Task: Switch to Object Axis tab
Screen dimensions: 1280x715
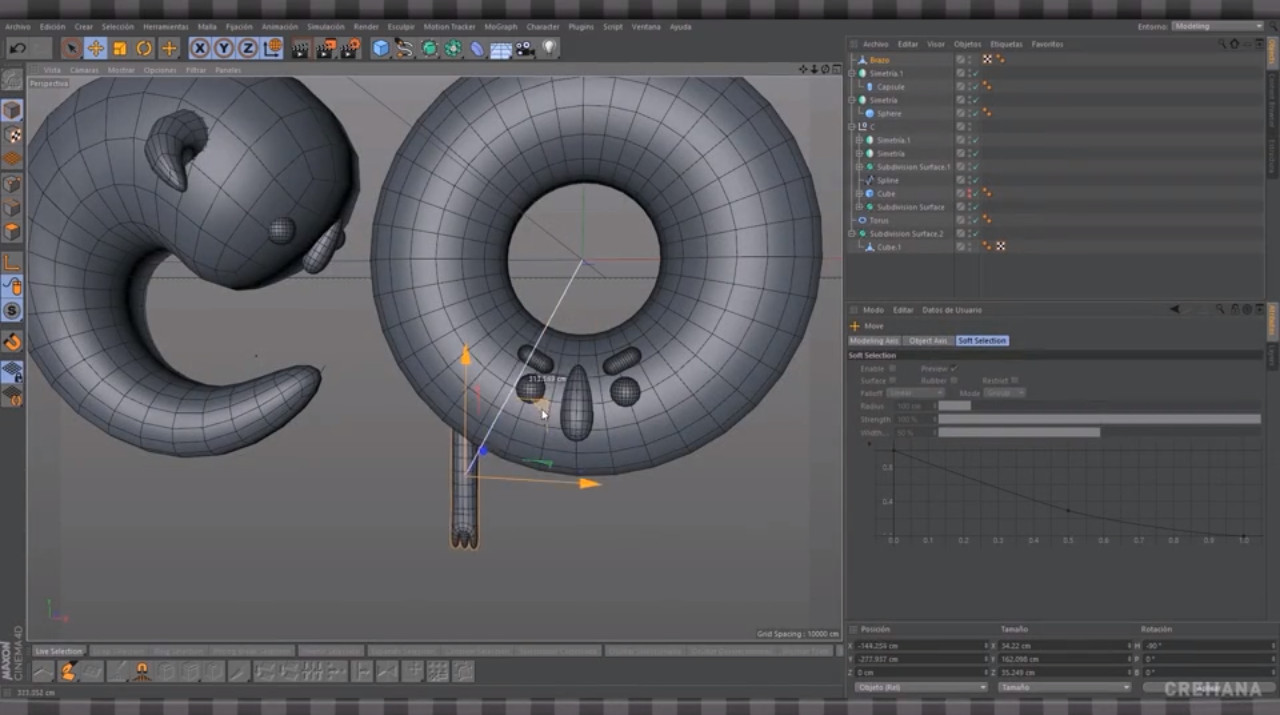Action: (x=928, y=341)
